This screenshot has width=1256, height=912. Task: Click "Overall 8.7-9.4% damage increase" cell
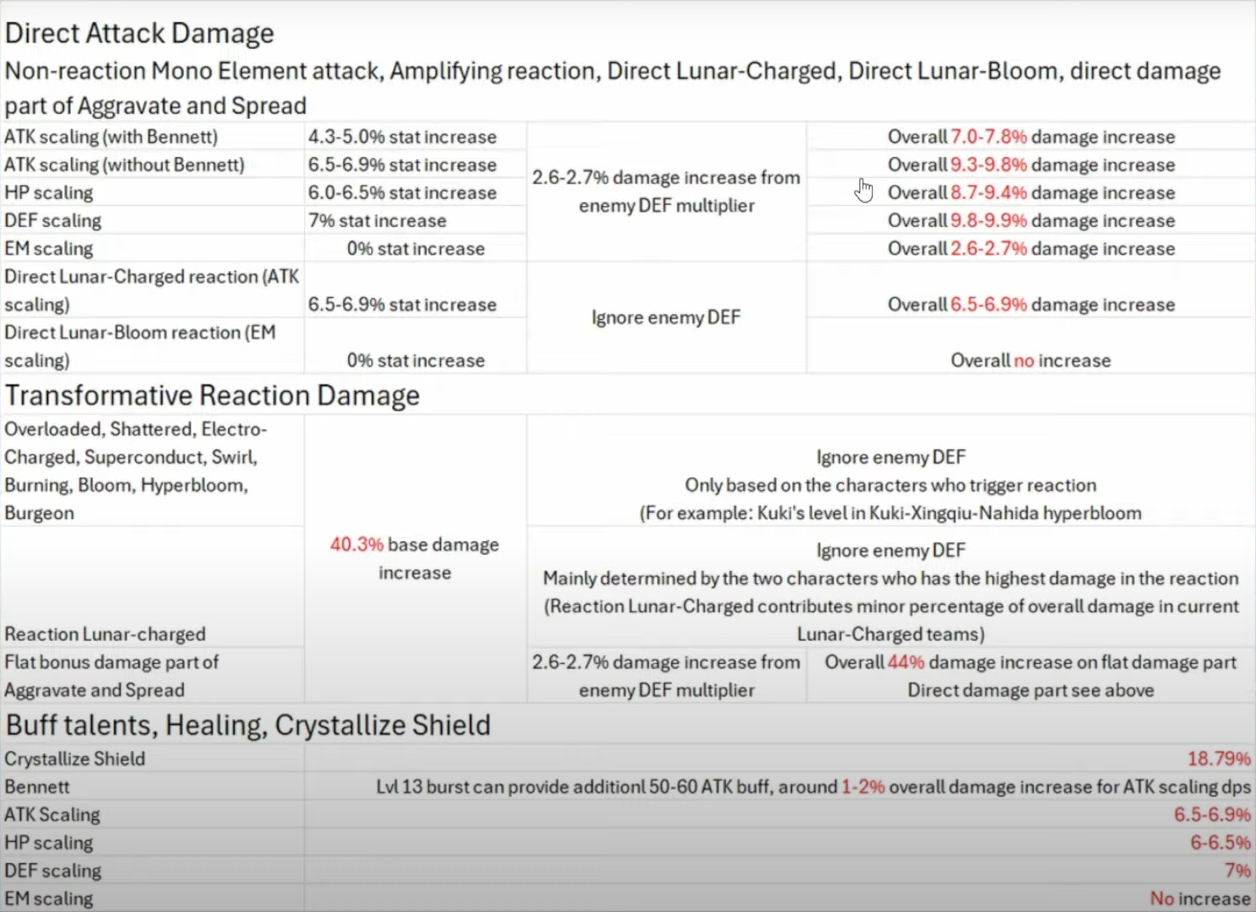click(x=1031, y=193)
